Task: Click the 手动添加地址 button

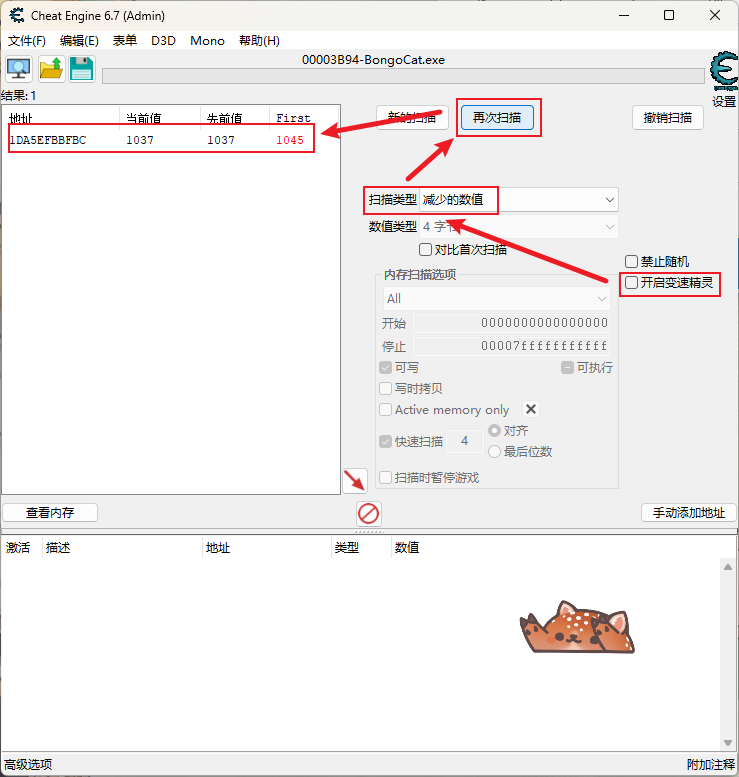Action: [688, 513]
